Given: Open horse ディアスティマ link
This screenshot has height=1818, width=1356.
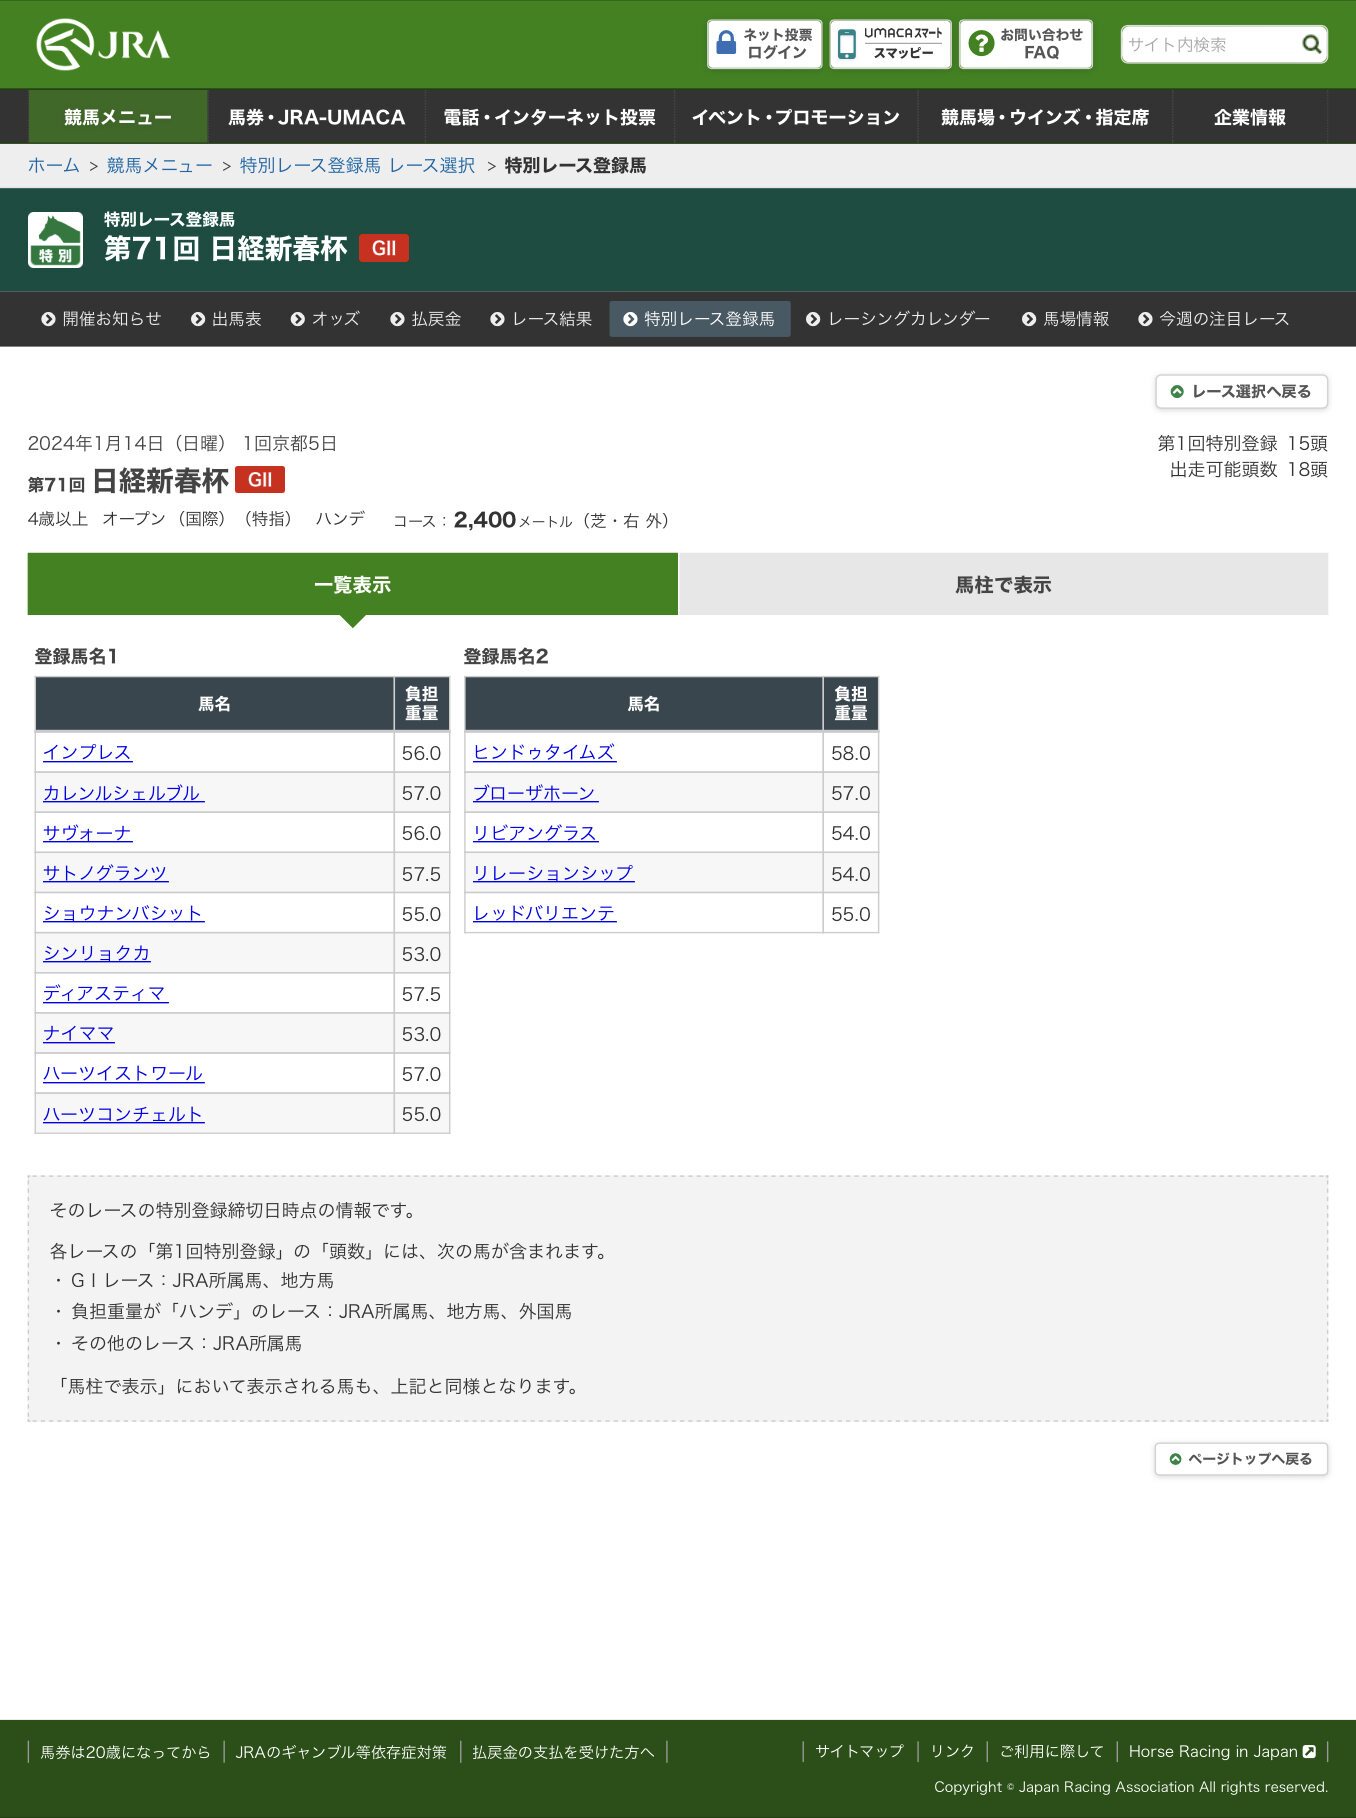Looking at the screenshot, I should point(105,993).
